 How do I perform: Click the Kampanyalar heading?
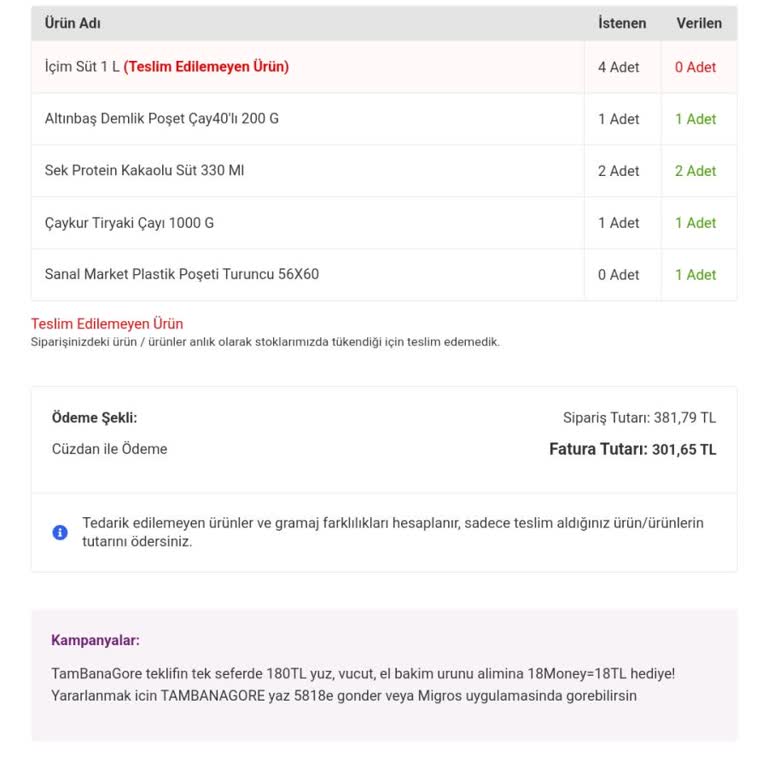(x=95, y=640)
